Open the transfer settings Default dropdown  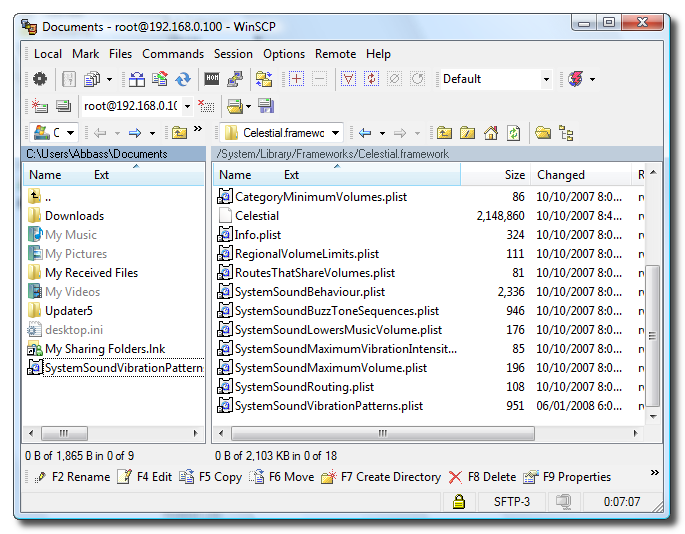tap(546, 79)
